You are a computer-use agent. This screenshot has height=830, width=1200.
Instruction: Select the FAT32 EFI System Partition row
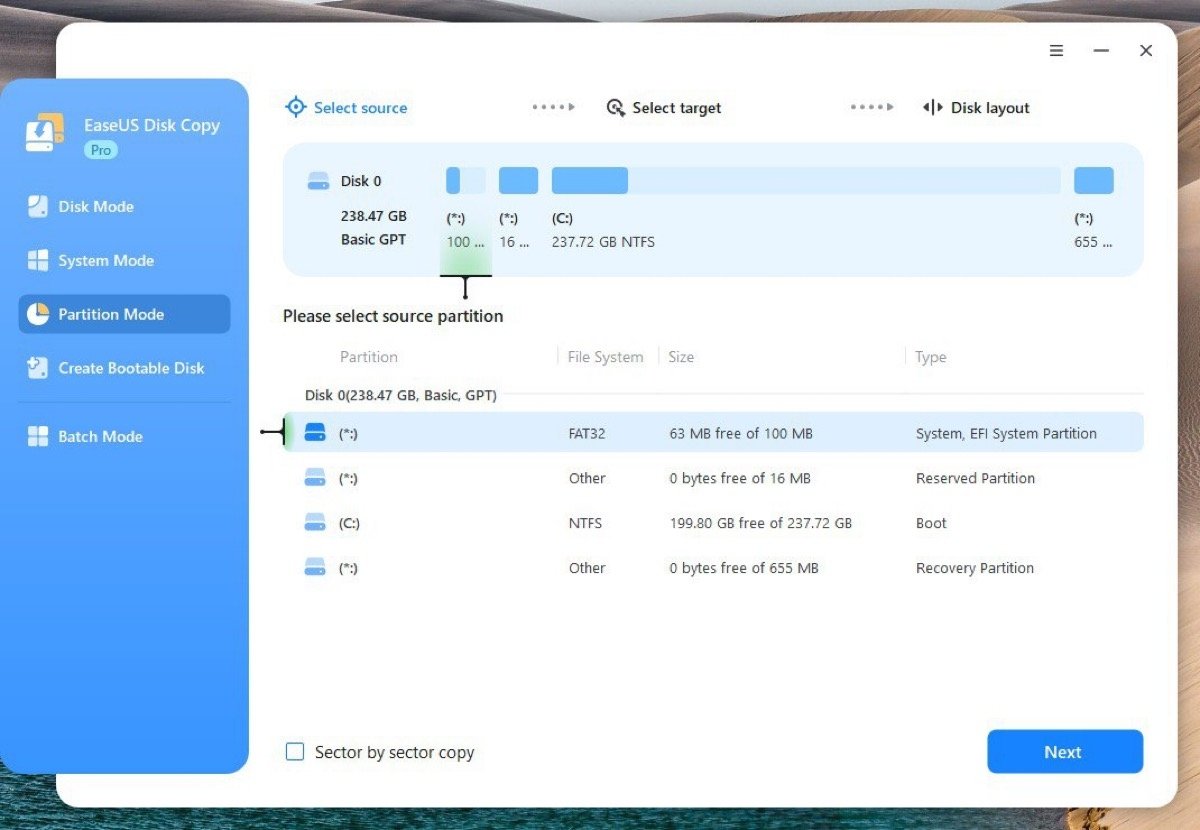click(x=713, y=433)
